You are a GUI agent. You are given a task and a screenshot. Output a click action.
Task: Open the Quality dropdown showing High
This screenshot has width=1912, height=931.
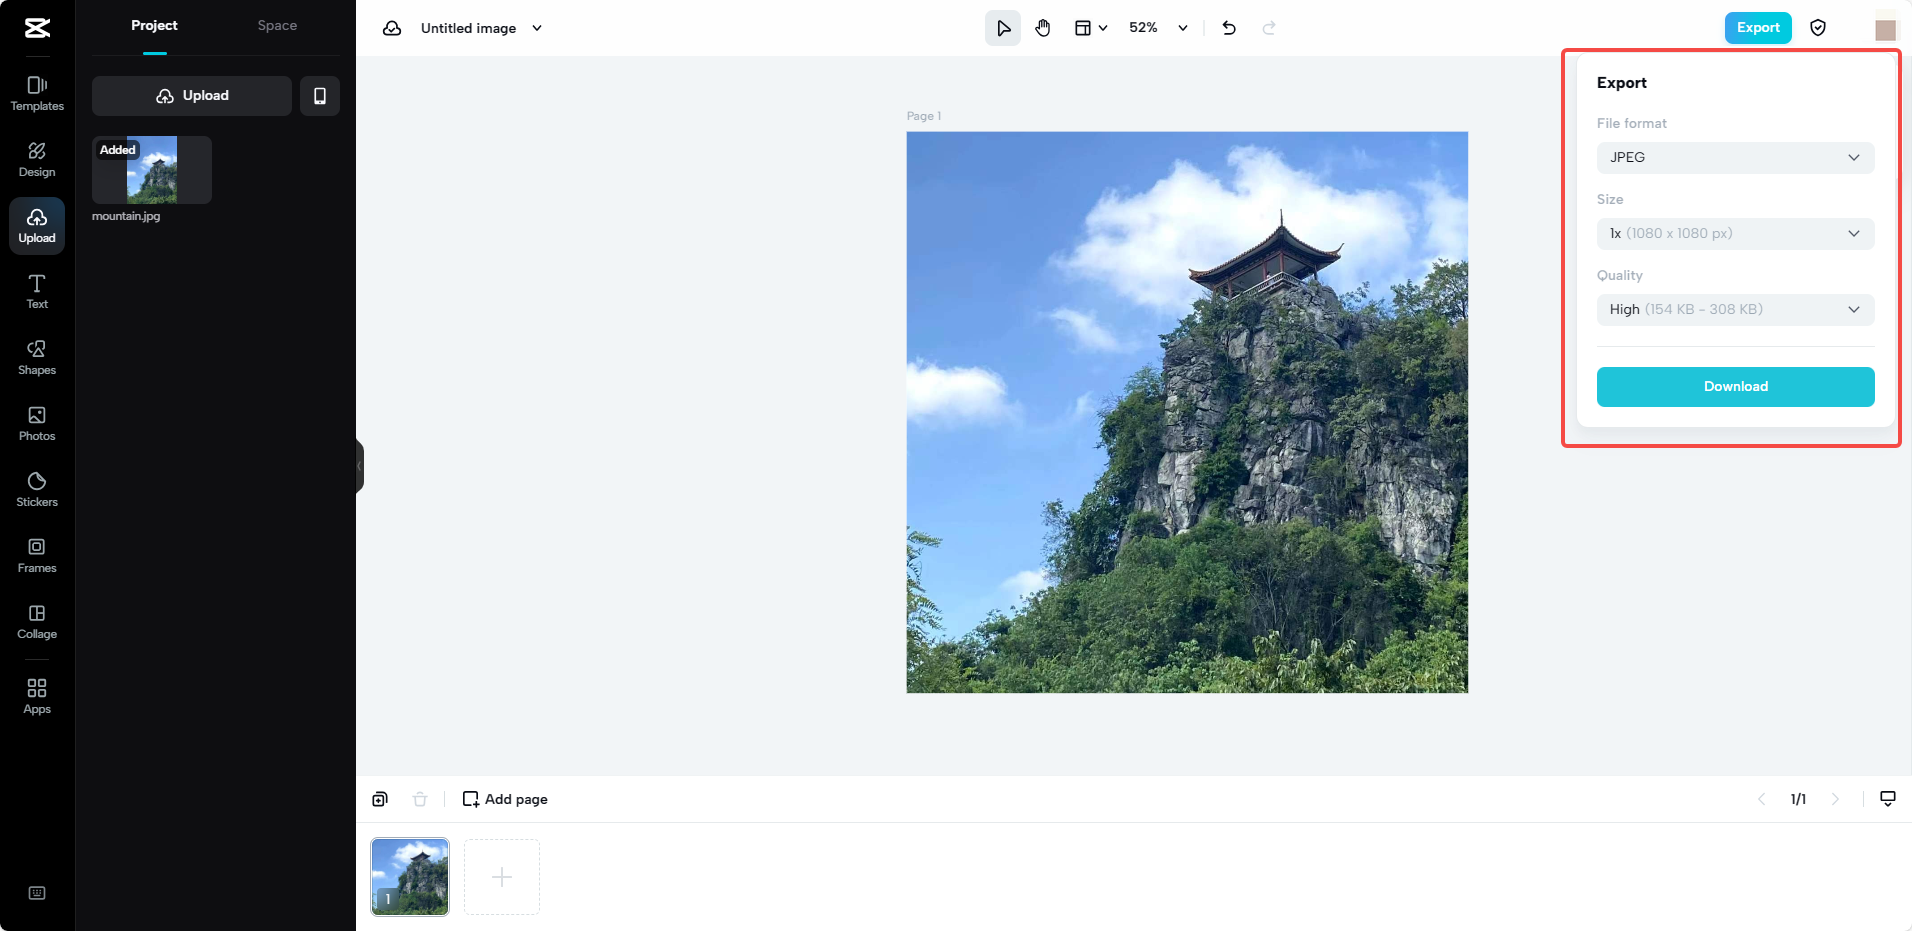coord(1735,309)
